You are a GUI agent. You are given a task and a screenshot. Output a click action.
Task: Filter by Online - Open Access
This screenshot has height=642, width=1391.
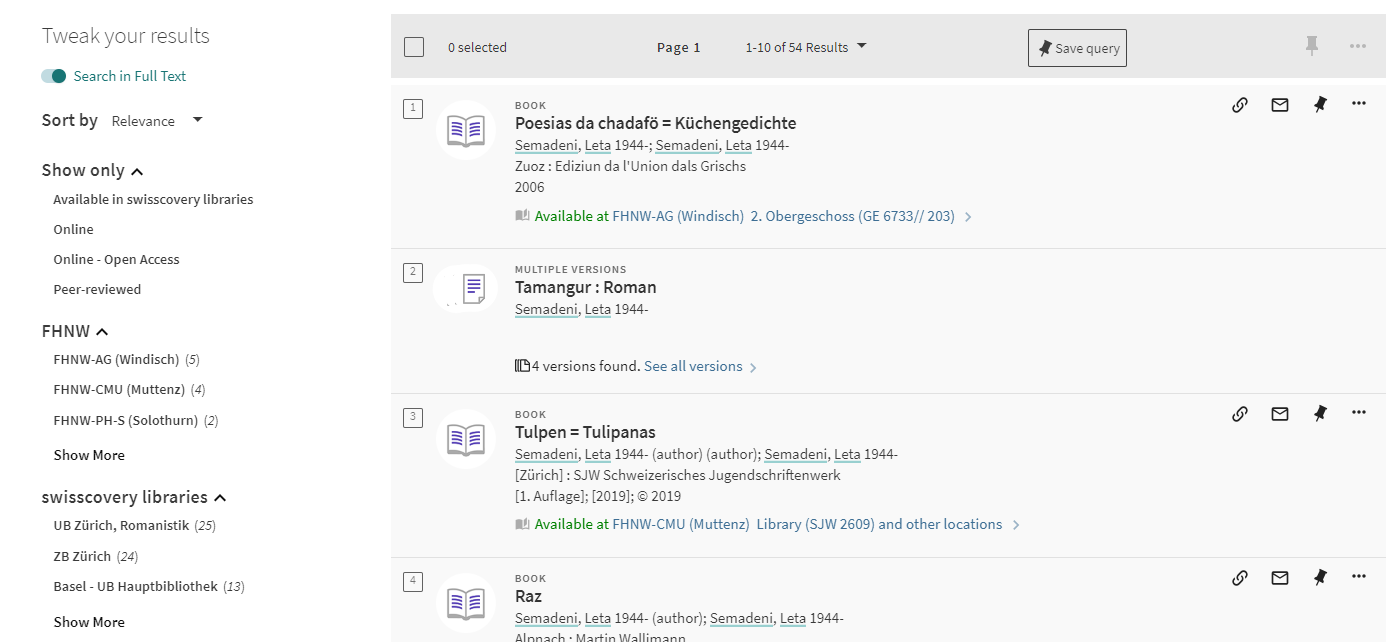click(x=116, y=259)
